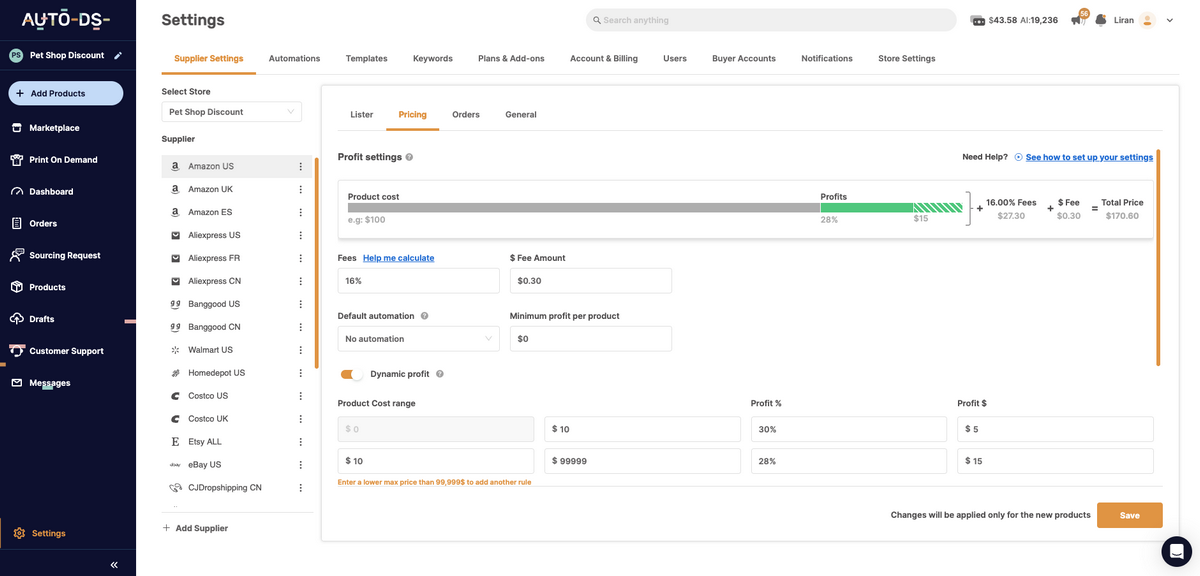The width and height of the screenshot is (1200, 576).
Task: Click the Help me calculate link
Action: [x=398, y=257]
